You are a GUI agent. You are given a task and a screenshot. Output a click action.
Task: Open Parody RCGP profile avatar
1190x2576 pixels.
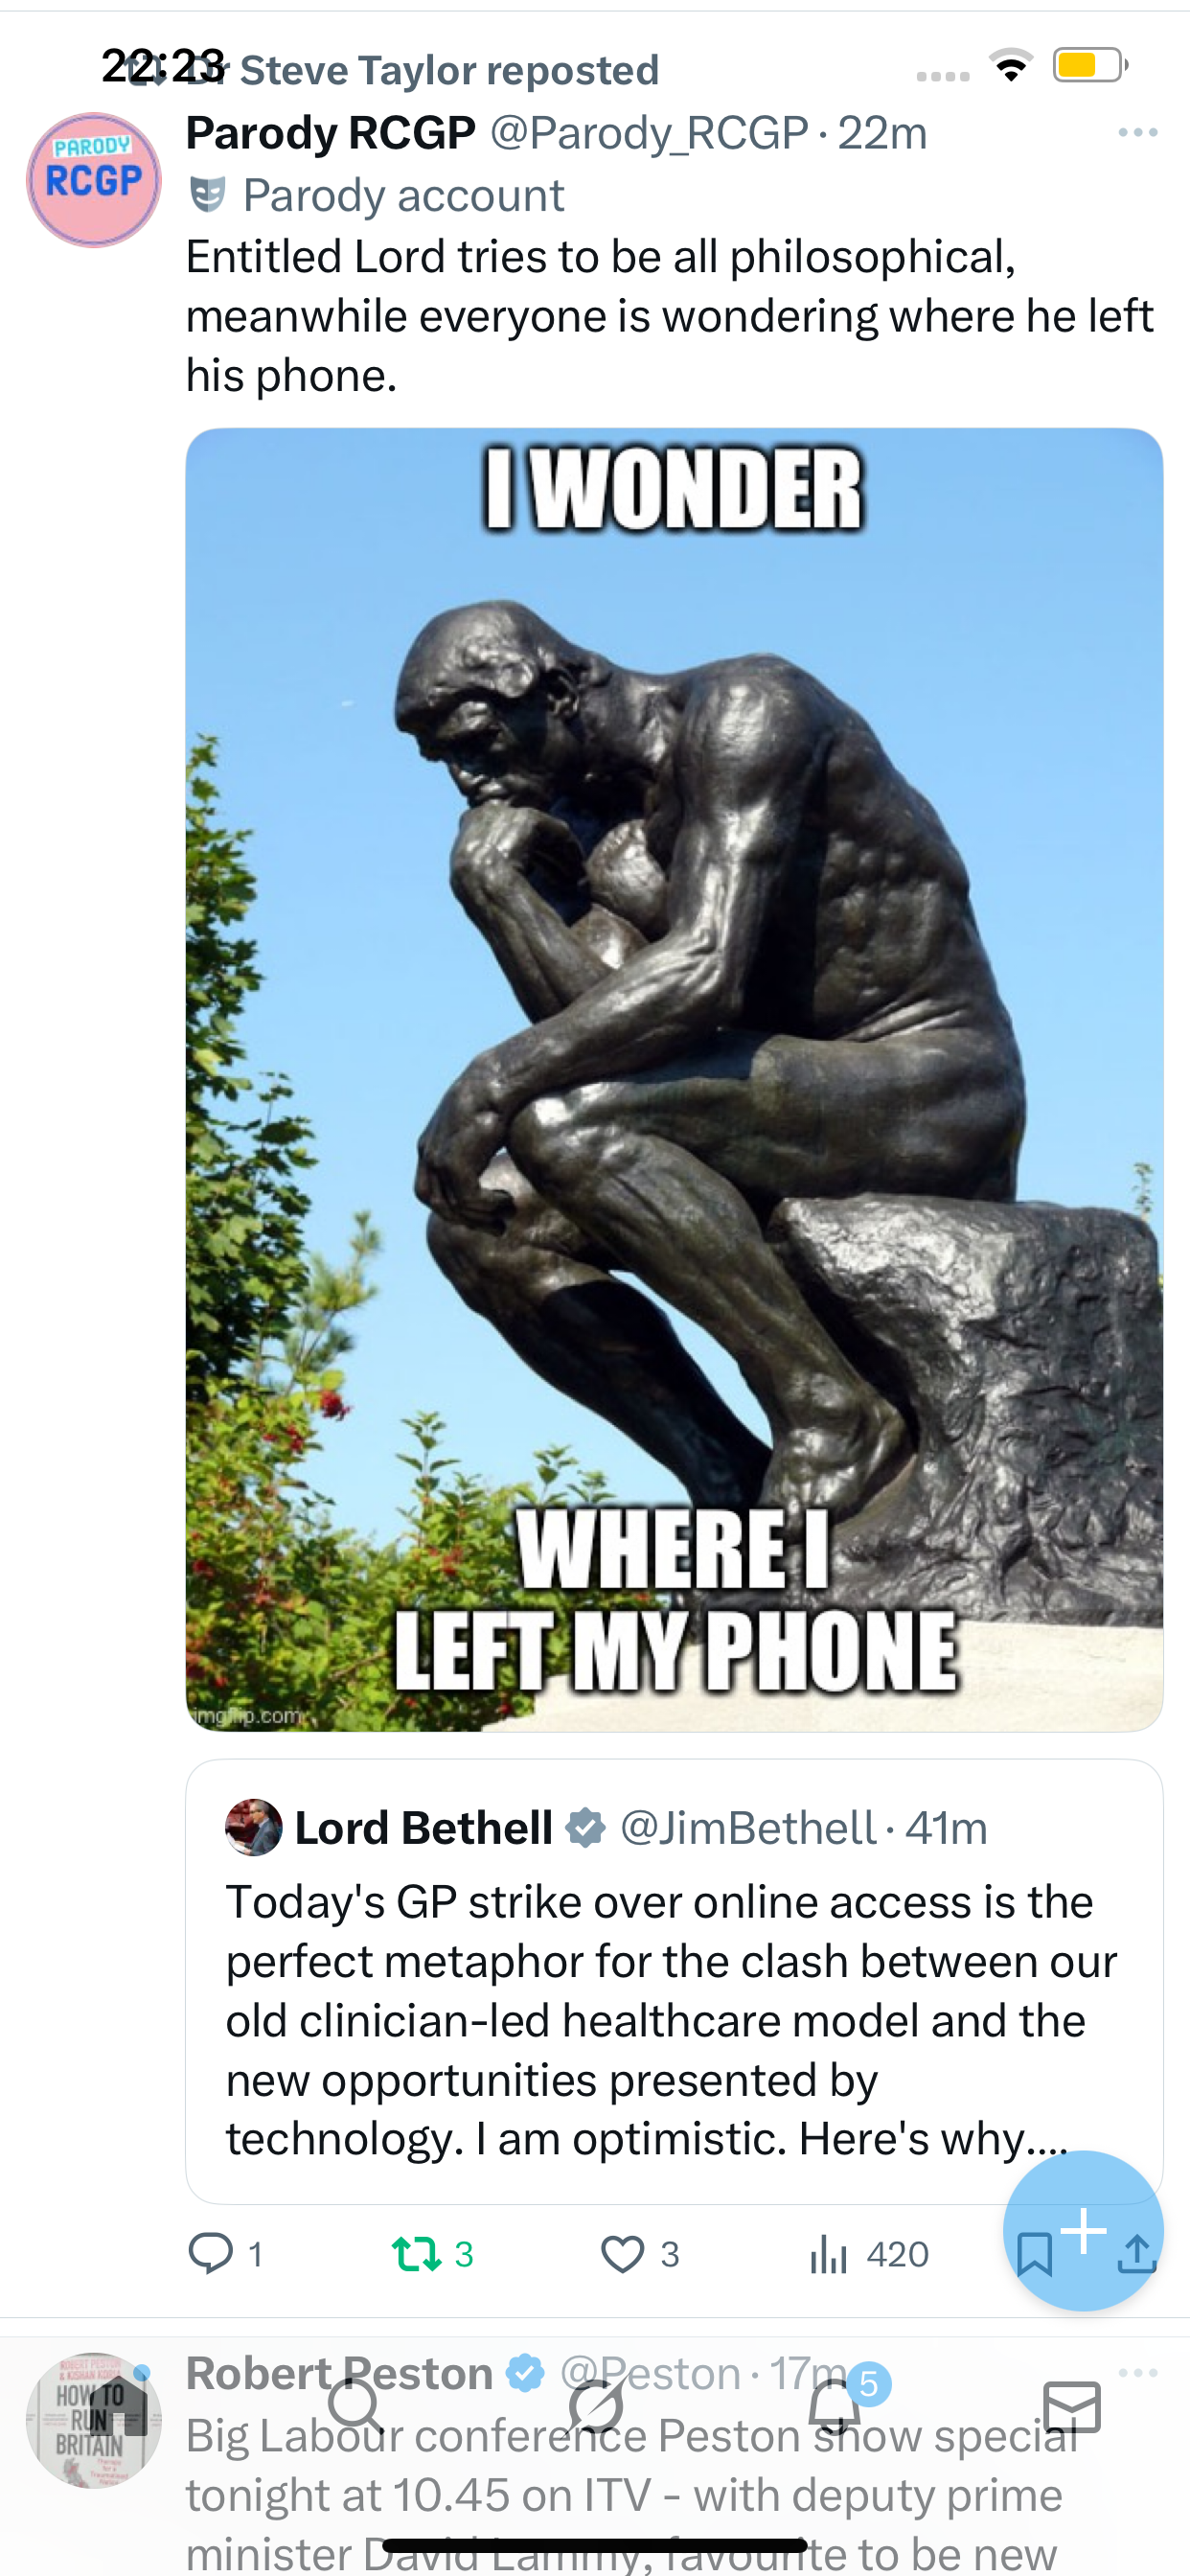pyautogui.click(x=93, y=180)
